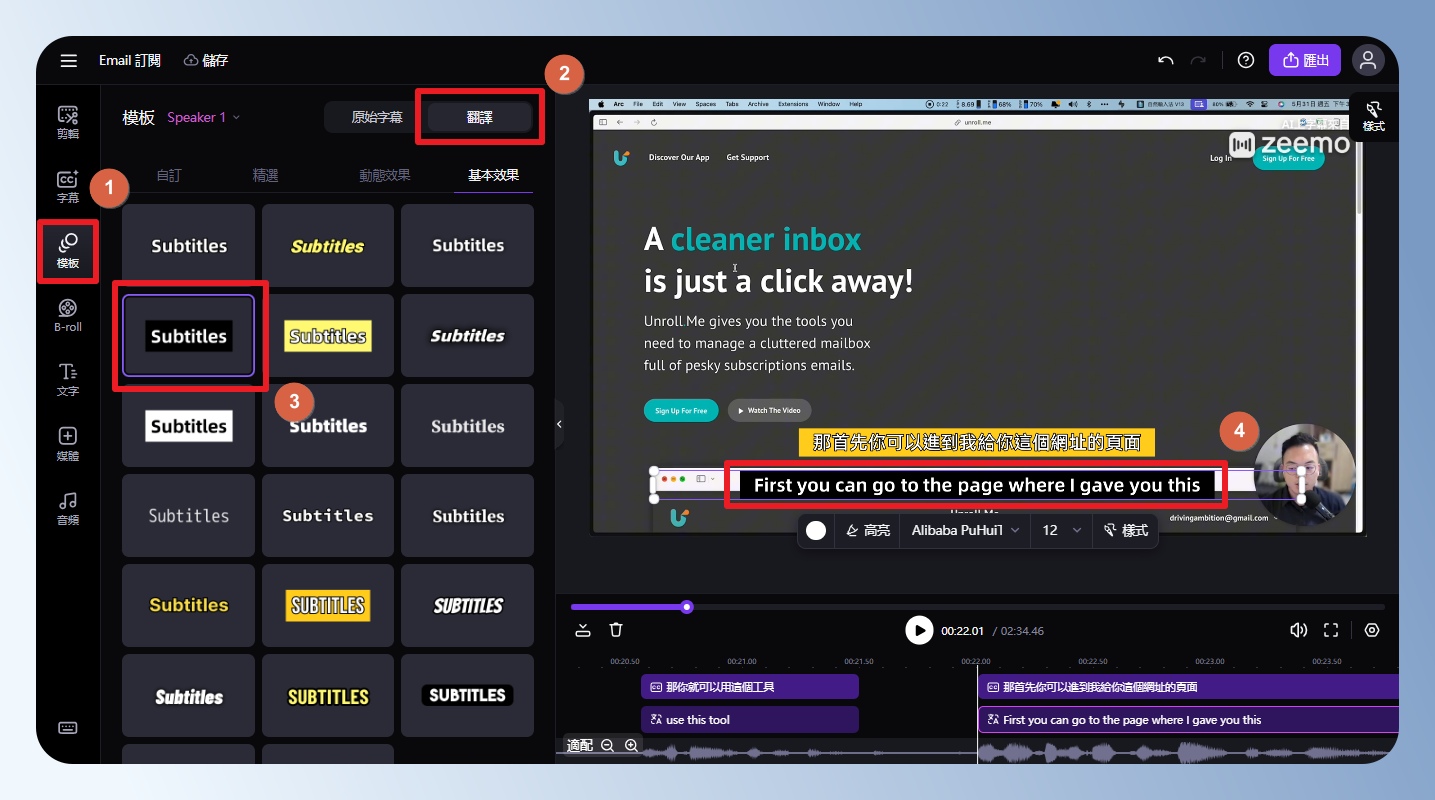This screenshot has height=800, width=1435.
Task: Delete selected clip with trash icon
Action: click(x=616, y=630)
